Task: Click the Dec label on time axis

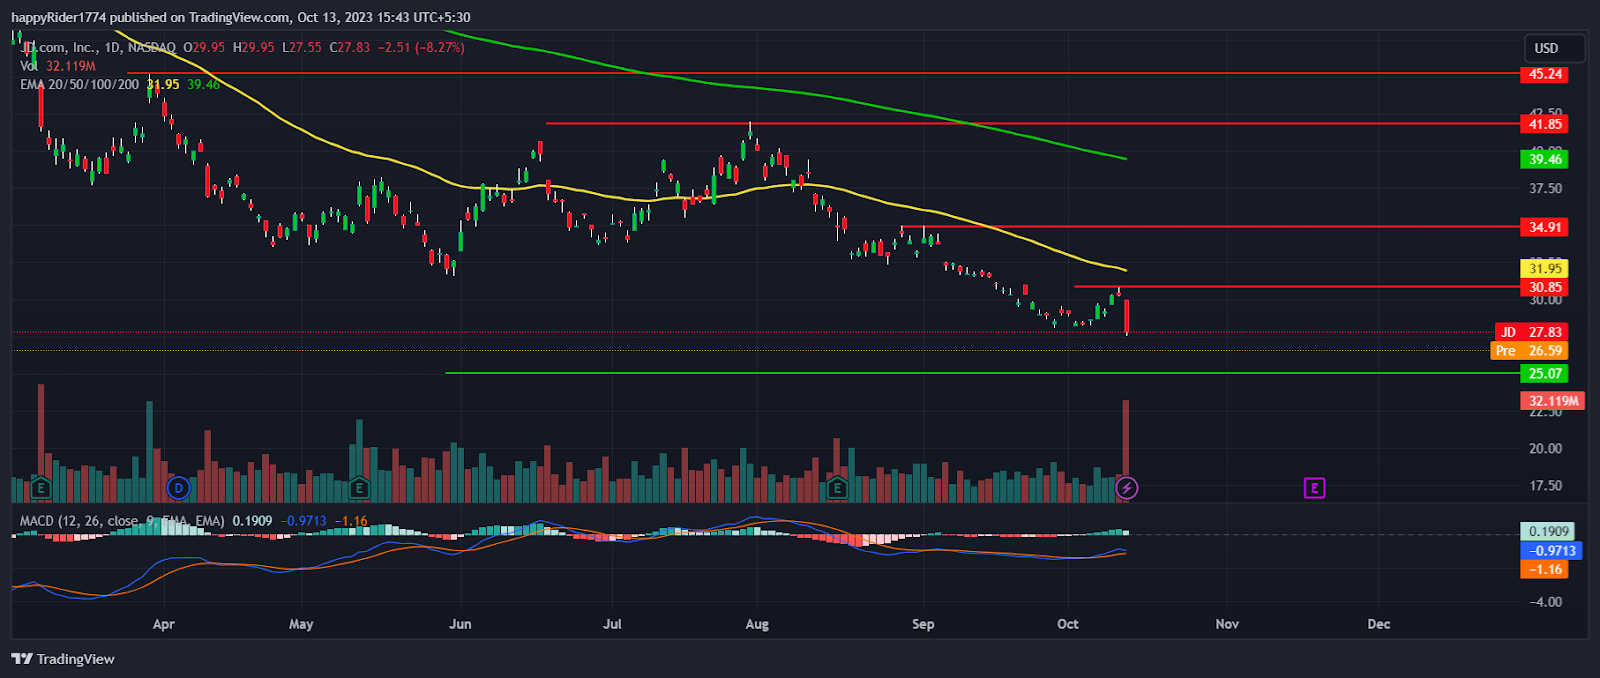Action: pos(1379,624)
